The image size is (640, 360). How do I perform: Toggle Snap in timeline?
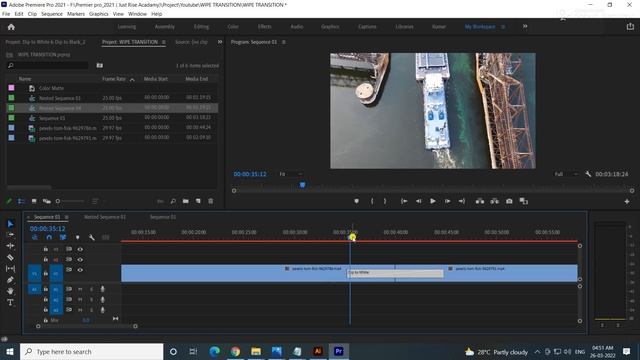[49, 237]
